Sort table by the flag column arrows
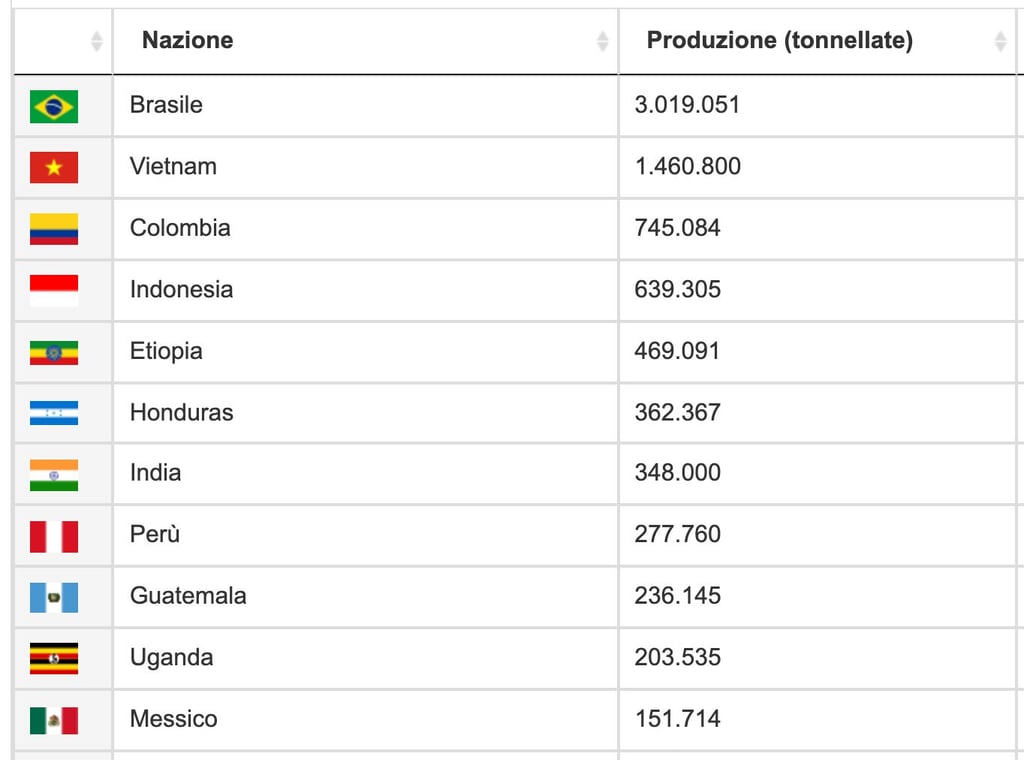The width and height of the screenshot is (1024, 760). tap(96, 41)
